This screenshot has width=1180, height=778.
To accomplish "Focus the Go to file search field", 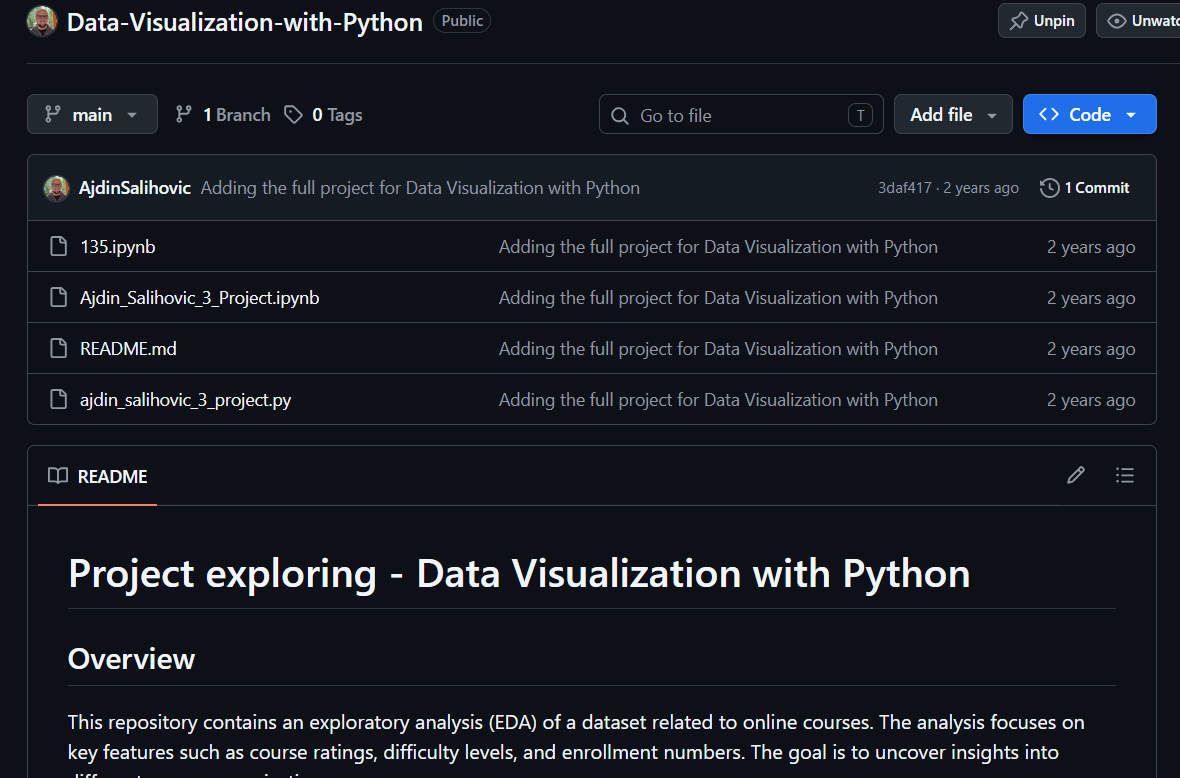I will 741,115.
